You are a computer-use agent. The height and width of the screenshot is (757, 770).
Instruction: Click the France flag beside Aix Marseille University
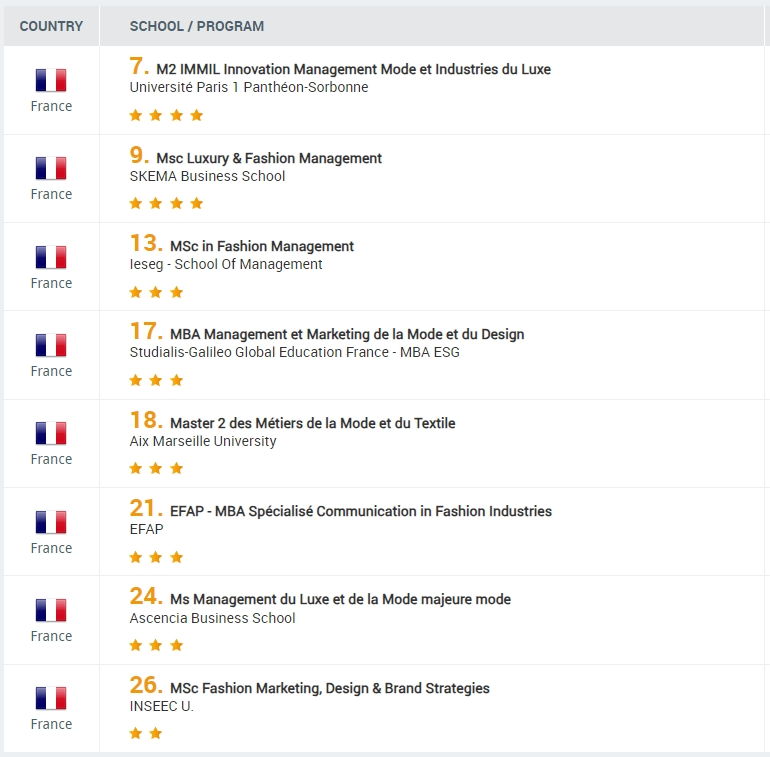(x=51, y=433)
